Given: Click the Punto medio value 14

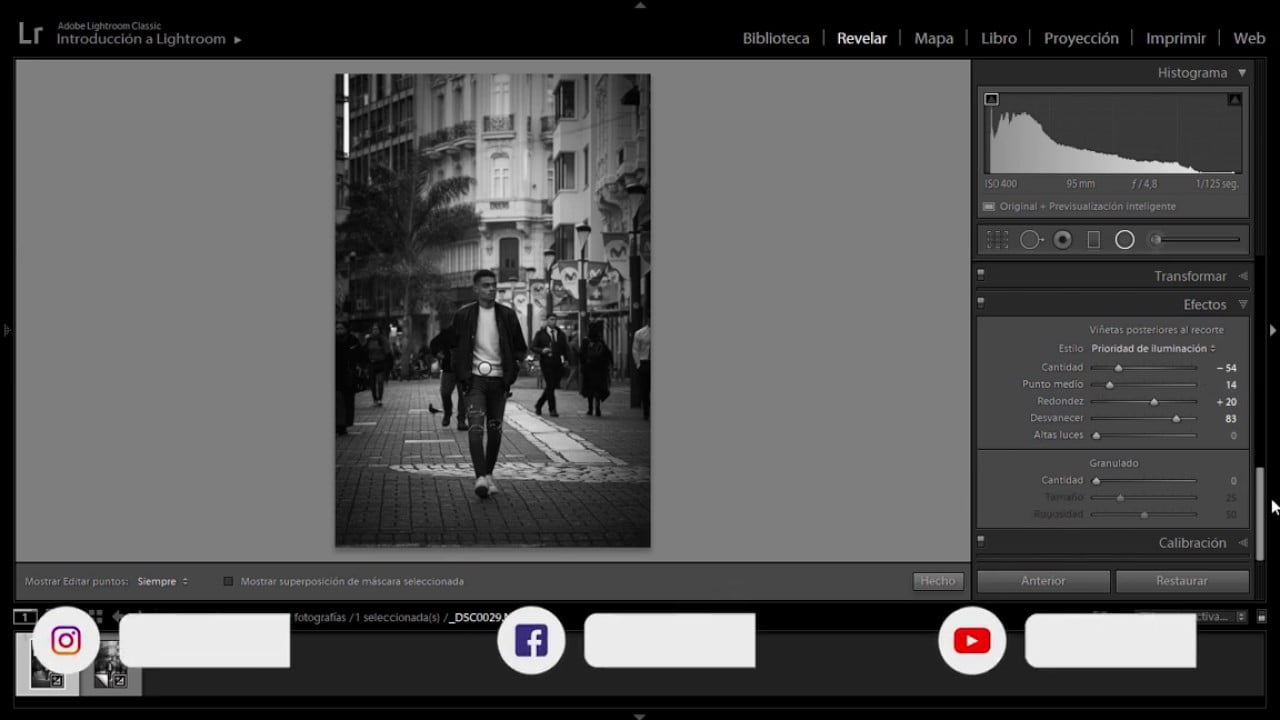Looking at the screenshot, I should tap(1231, 385).
